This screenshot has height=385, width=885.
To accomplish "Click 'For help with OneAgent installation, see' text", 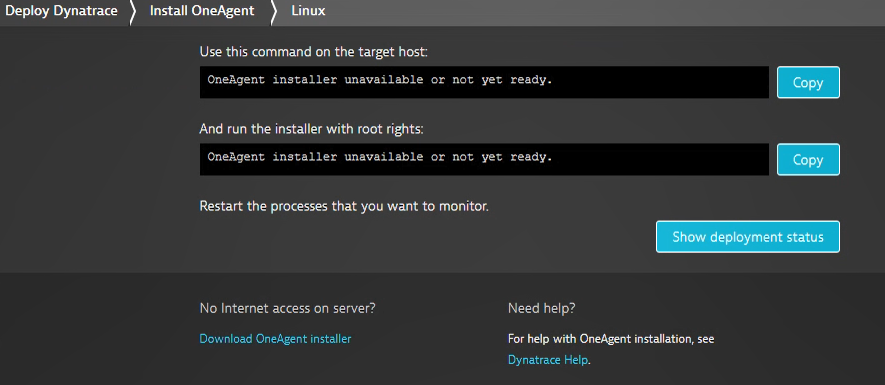I will pyautogui.click(x=611, y=339).
